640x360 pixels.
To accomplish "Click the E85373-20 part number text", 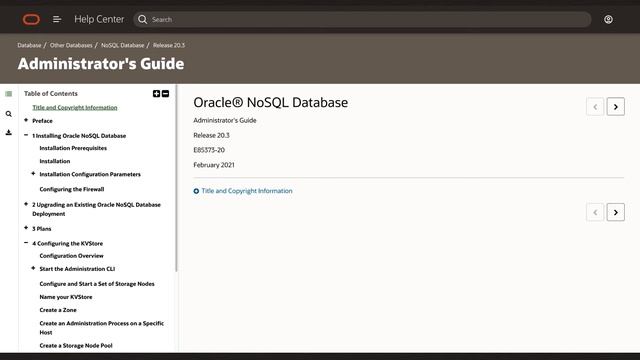I will point(209,150).
